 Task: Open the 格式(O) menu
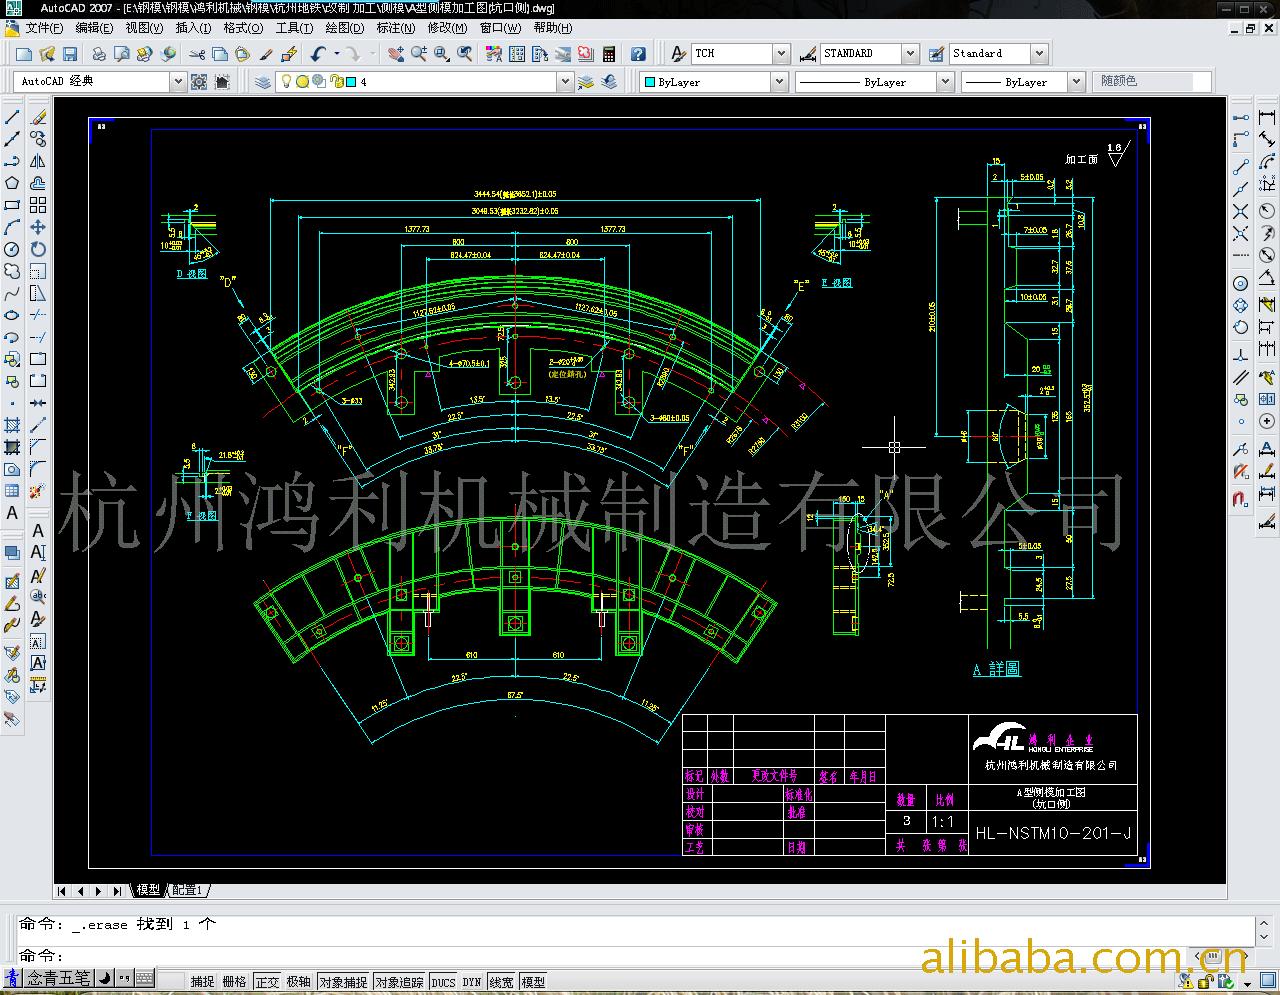[x=243, y=28]
